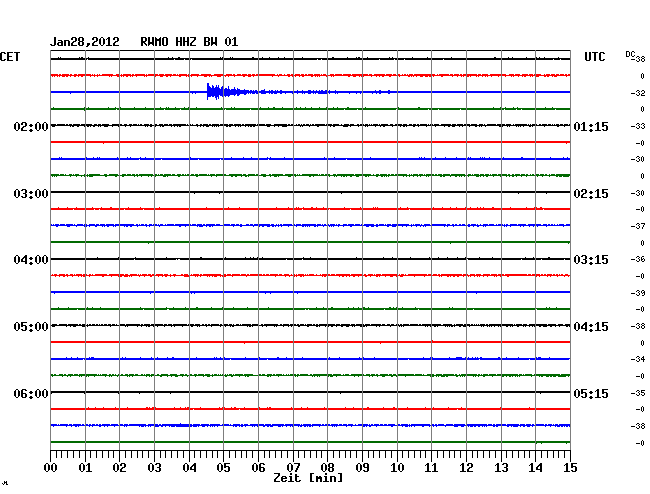Select the 06:00 CET time label
Screen dimensions: 650x494
[x=31, y=393]
